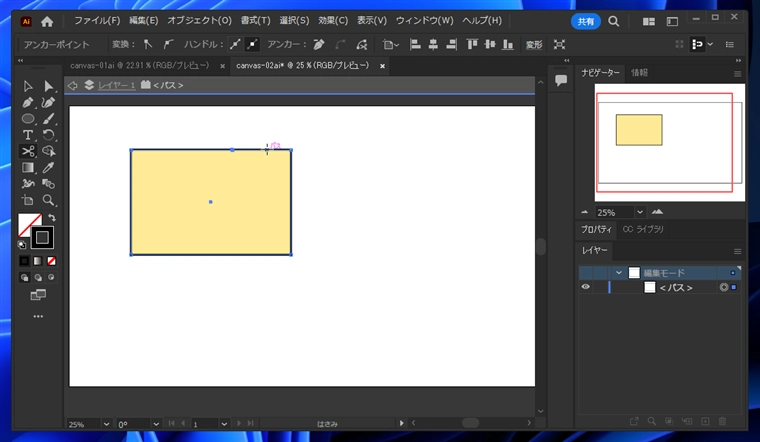760x442 pixels.
Task: Enable Draw Inside mode
Action: click(51, 278)
